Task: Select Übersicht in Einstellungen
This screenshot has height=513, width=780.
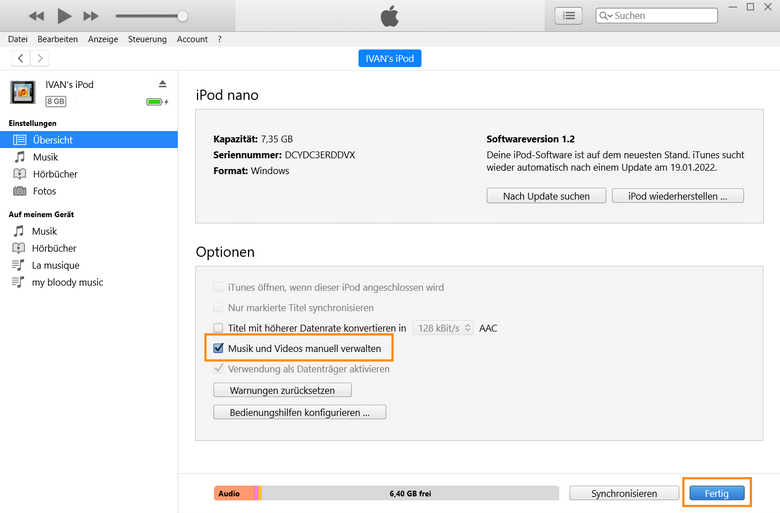Action: pyautogui.click(x=89, y=140)
